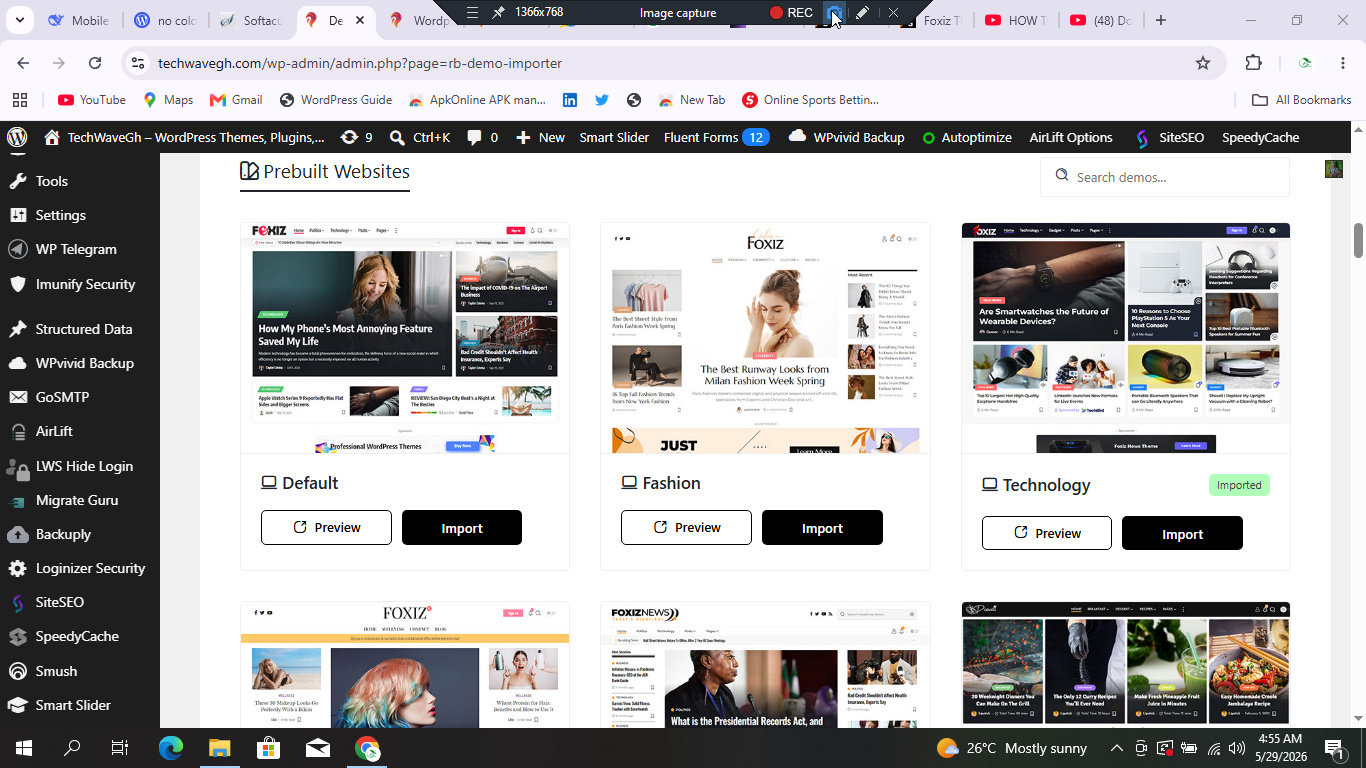
Task: Open the bookmarks apps grid icon
Action: click(20, 100)
